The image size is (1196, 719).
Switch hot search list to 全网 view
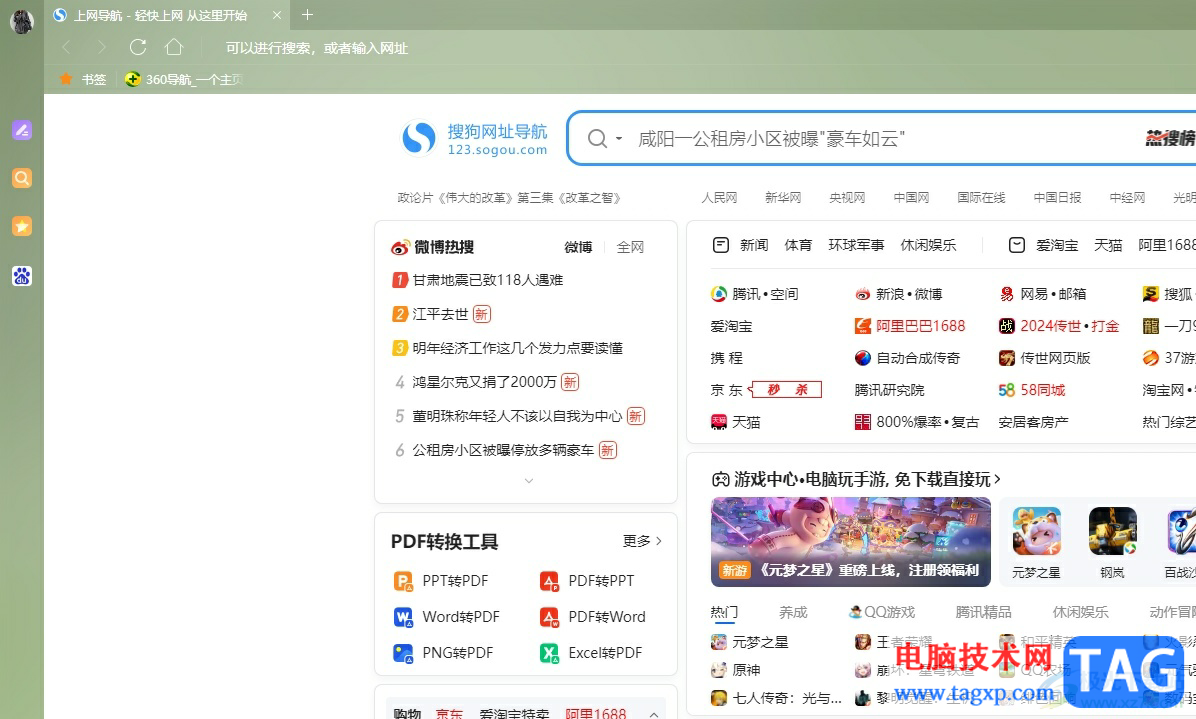click(630, 247)
